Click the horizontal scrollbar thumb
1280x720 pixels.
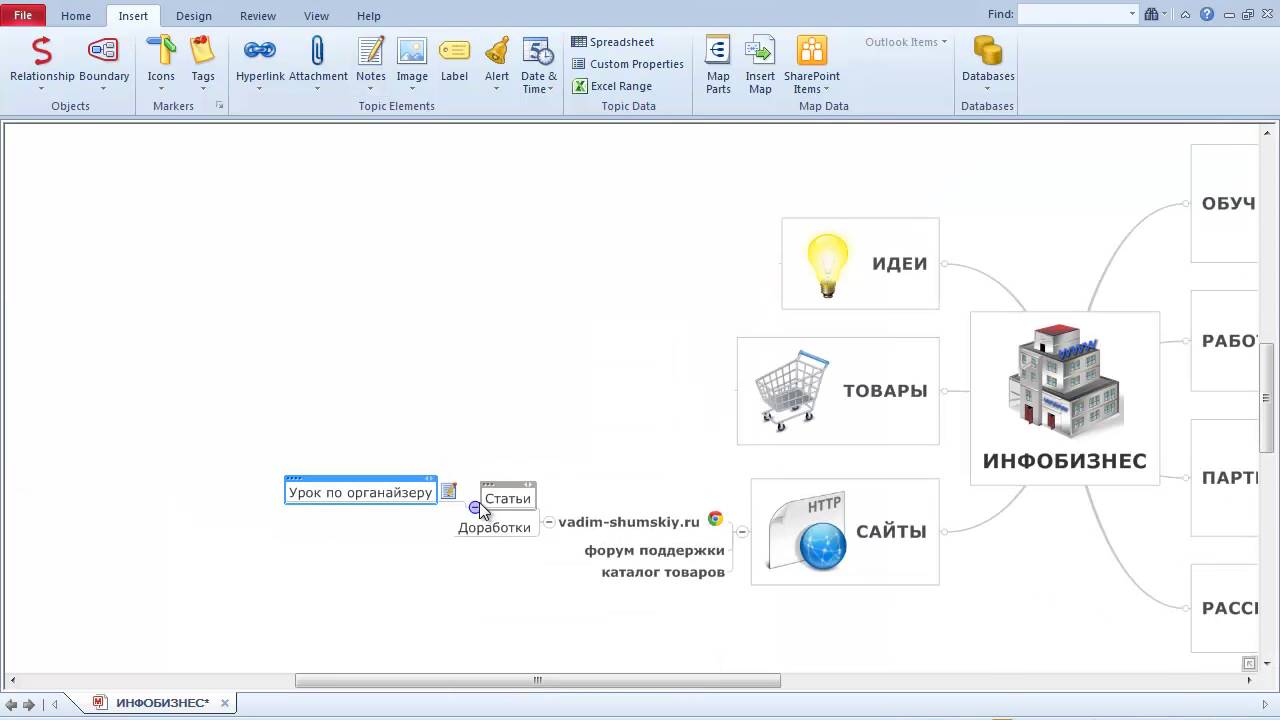(x=538, y=680)
